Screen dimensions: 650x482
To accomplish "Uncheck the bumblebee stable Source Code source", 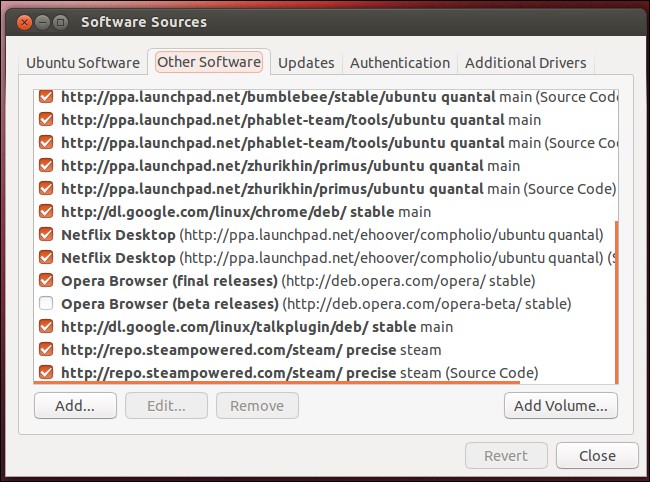I will (46, 97).
